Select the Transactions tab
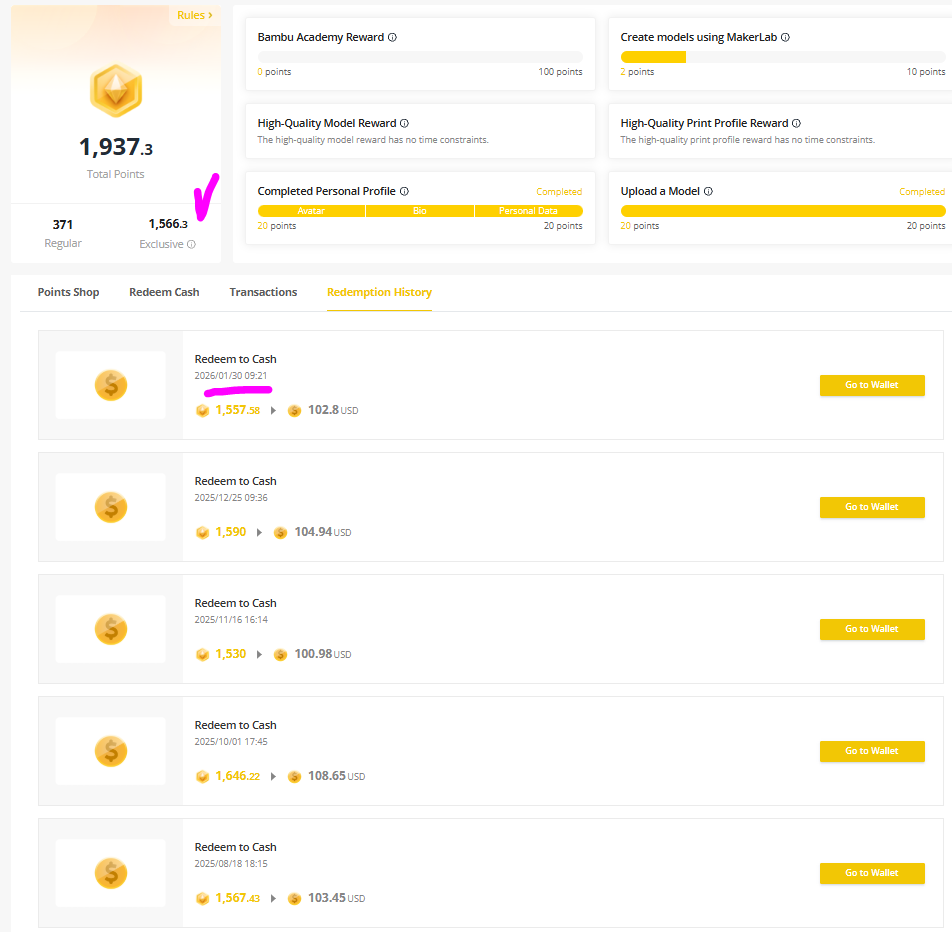The image size is (952, 932). click(x=263, y=292)
